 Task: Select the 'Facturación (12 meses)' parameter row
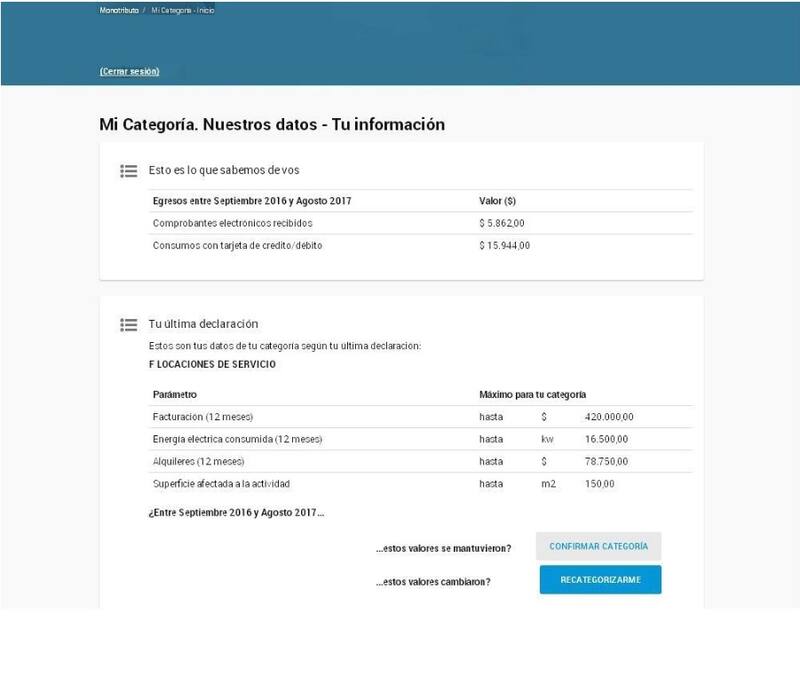(x=203, y=417)
